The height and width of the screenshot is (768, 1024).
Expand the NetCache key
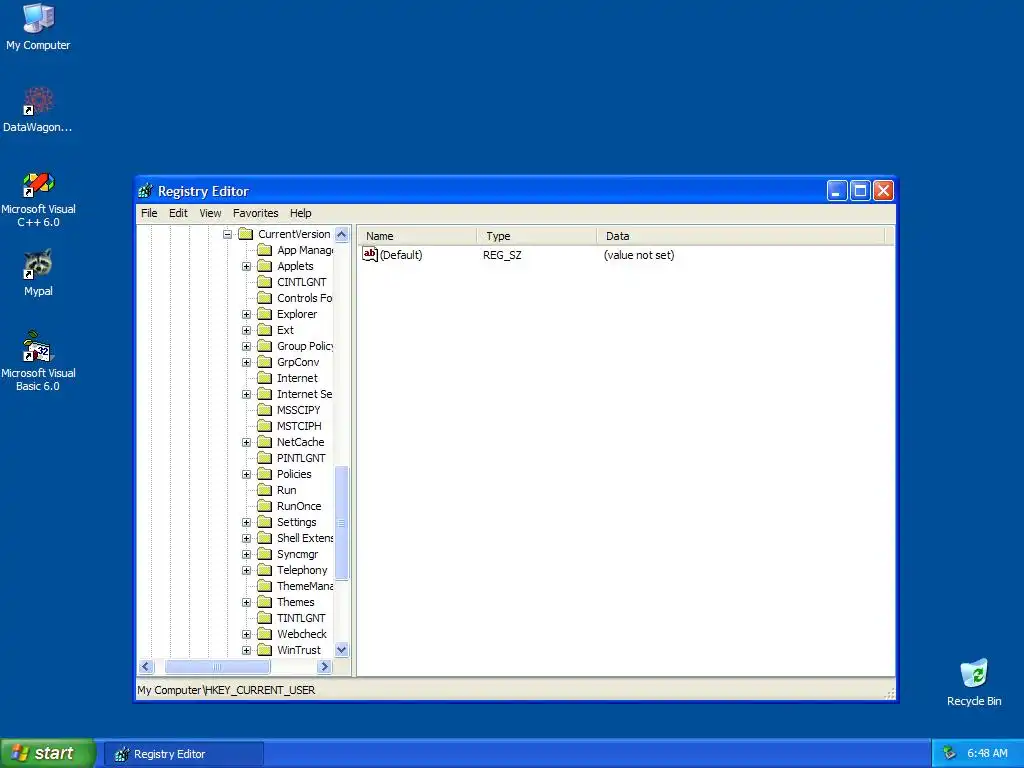coord(246,442)
